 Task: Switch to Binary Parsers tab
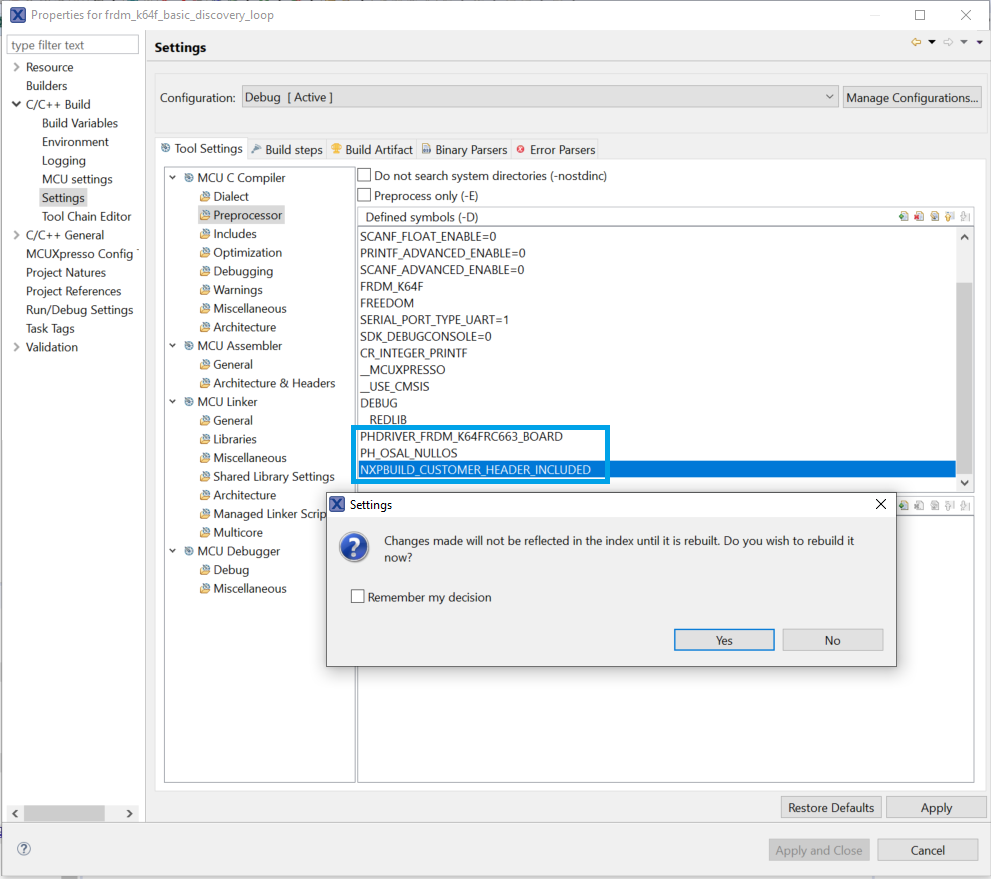(465, 150)
